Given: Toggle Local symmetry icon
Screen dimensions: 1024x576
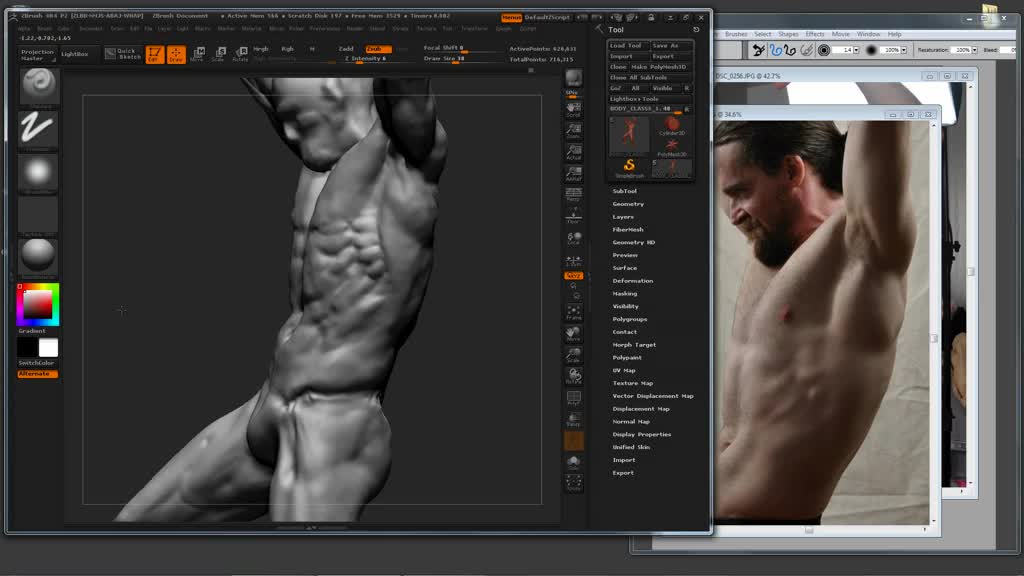Looking at the screenshot, I should (573, 238).
